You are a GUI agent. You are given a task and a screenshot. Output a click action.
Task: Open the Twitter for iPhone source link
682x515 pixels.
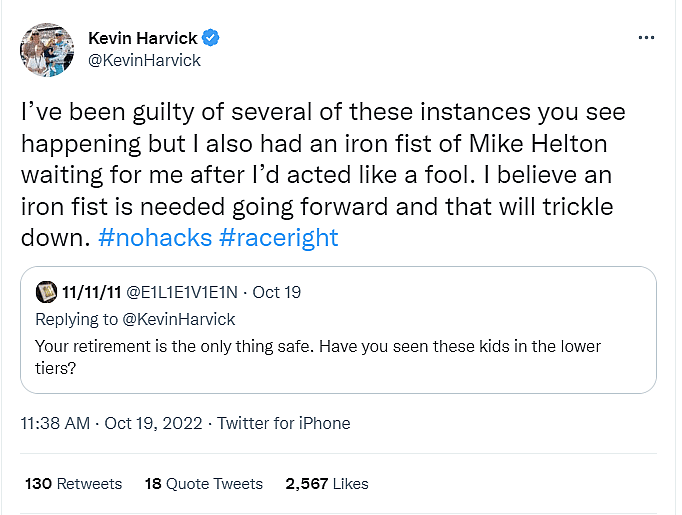283,423
